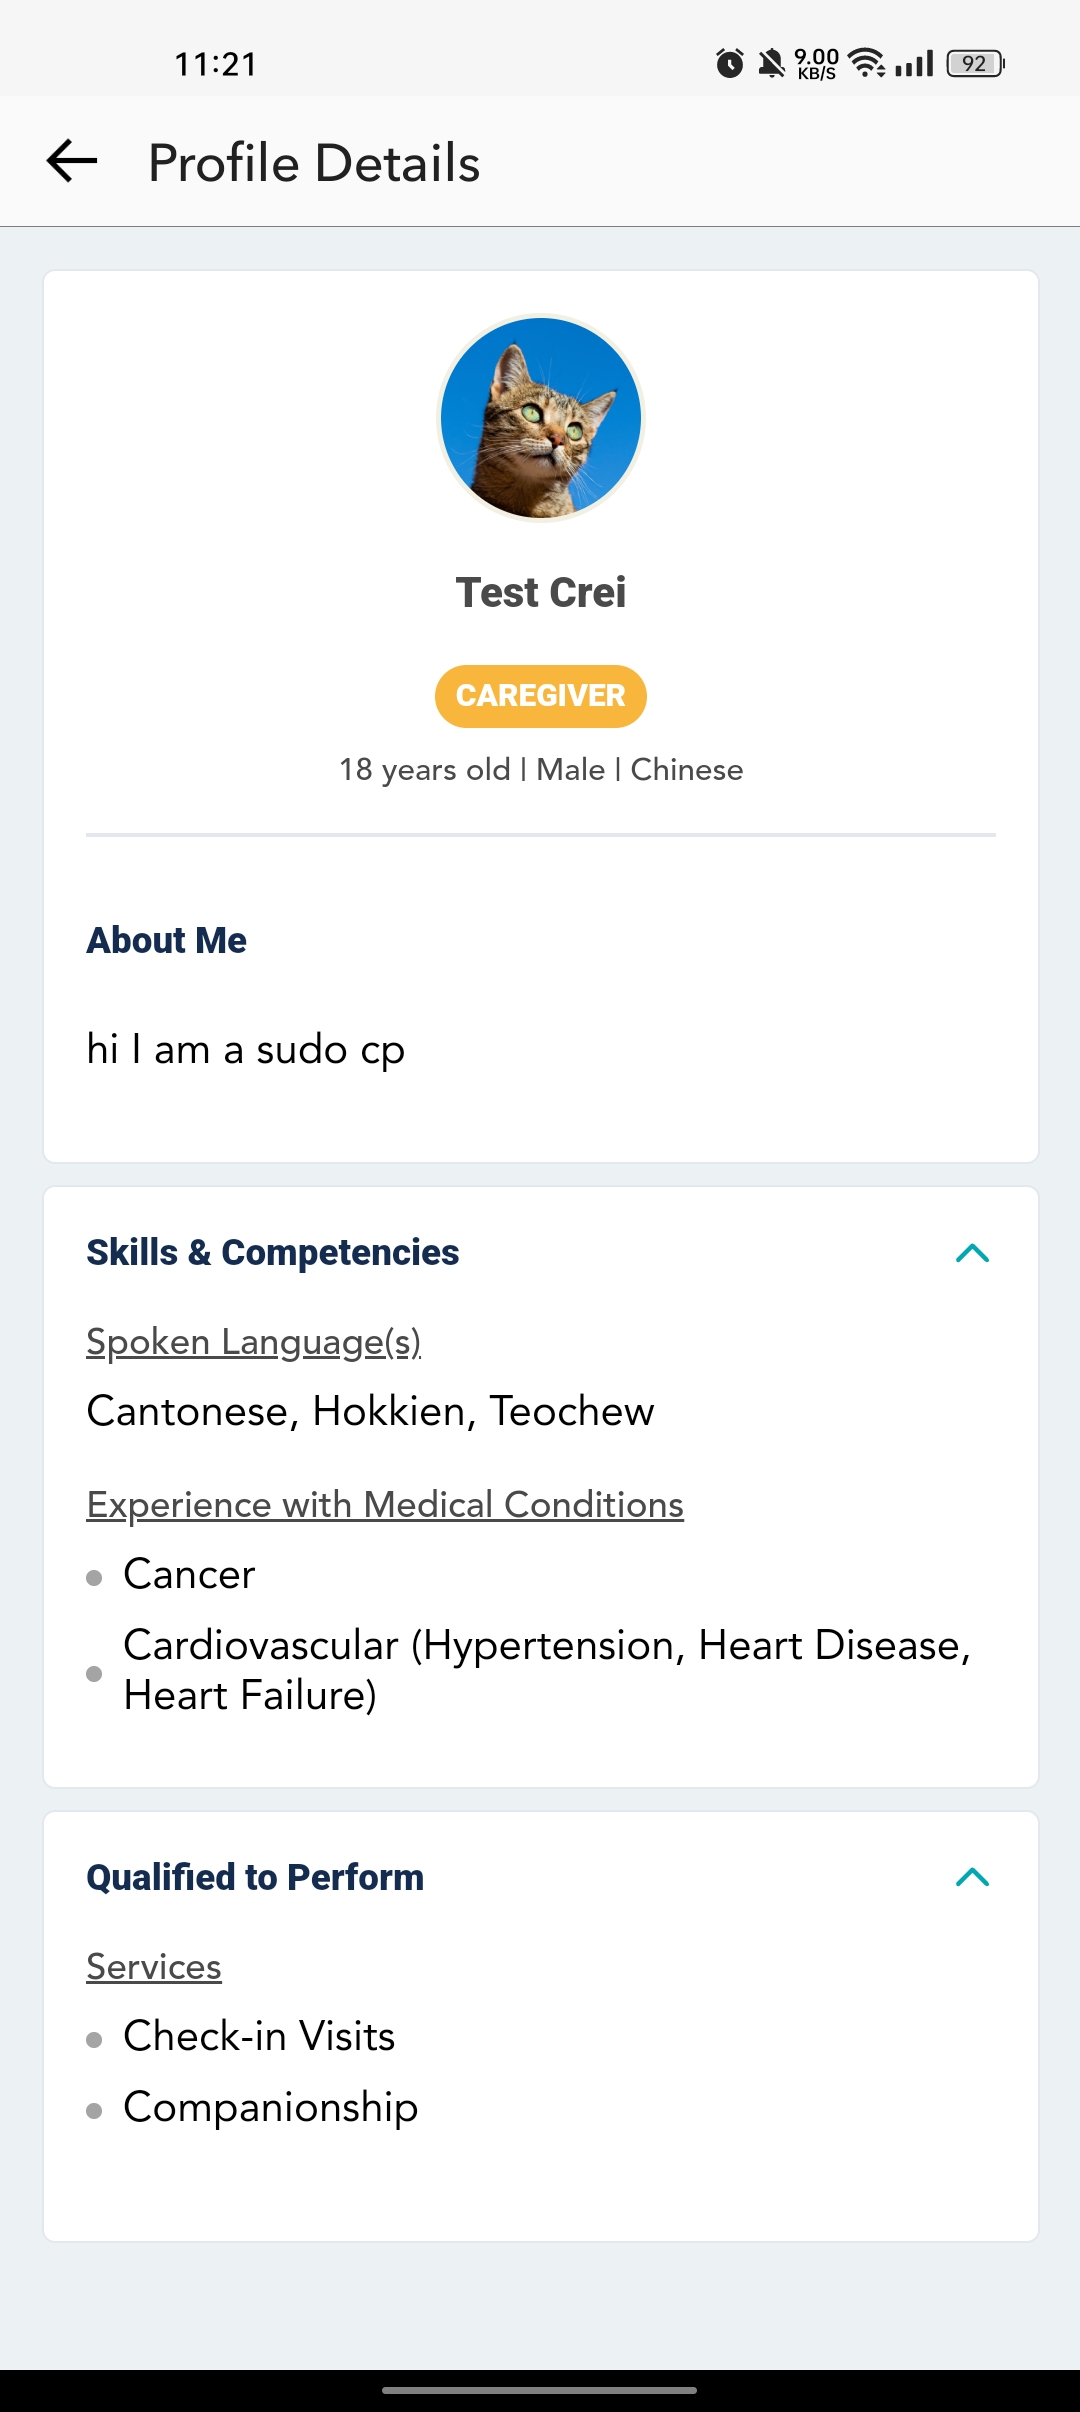Image resolution: width=1080 pixels, height=2412 pixels.
Task: Tap the alarm clock status icon
Action: (730, 64)
